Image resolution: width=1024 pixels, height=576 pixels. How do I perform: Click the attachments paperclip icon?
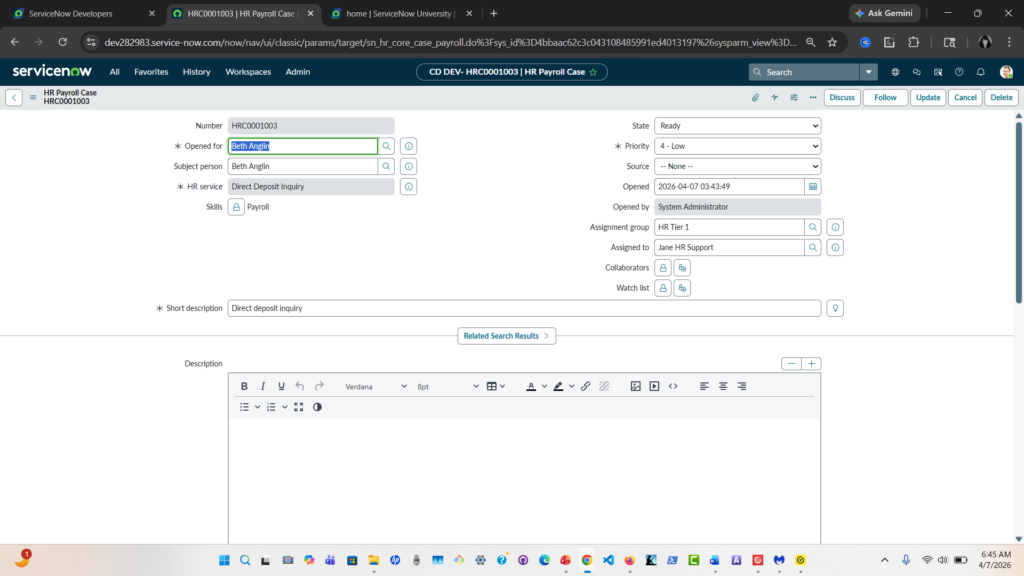tap(755, 97)
